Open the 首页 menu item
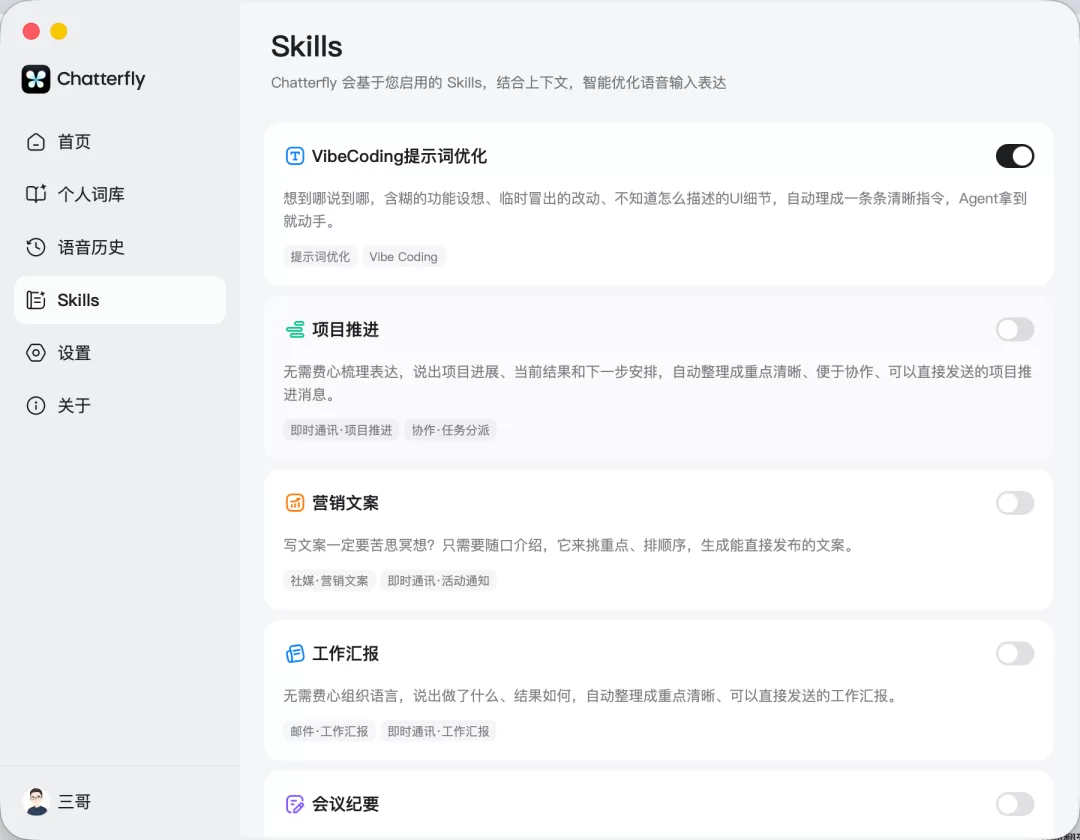 pos(120,142)
